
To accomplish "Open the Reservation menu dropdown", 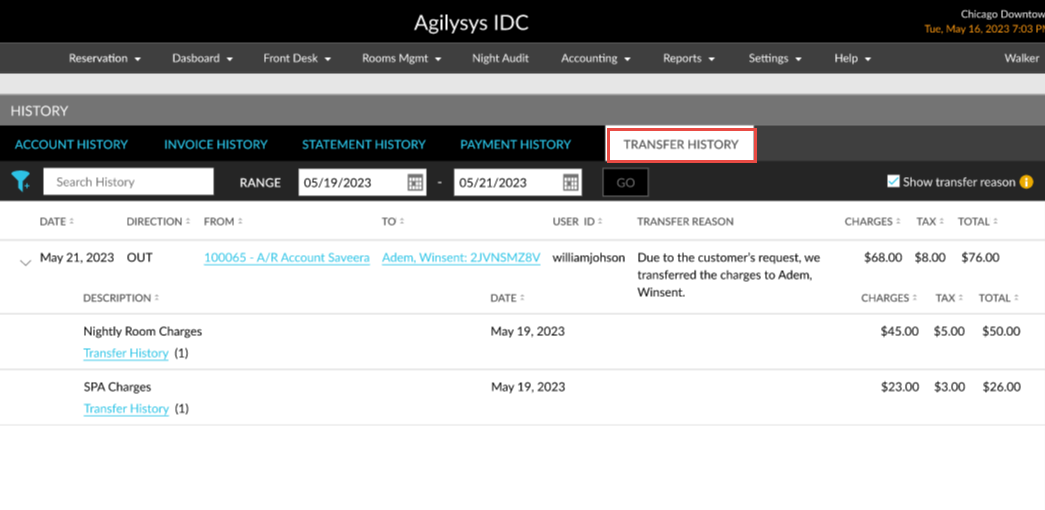I will (105, 59).
